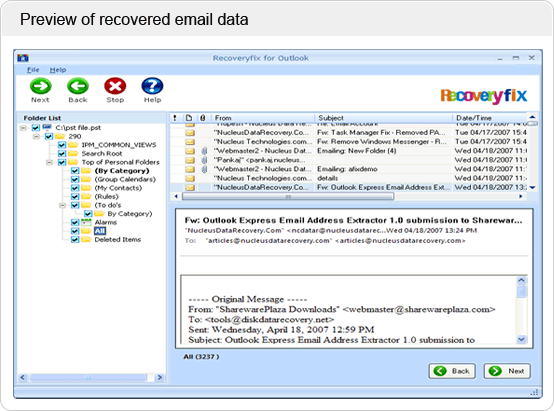Click attachment icon of Emailing afixdemo email
Image resolution: width=554 pixels, height=411 pixels.
point(204,169)
